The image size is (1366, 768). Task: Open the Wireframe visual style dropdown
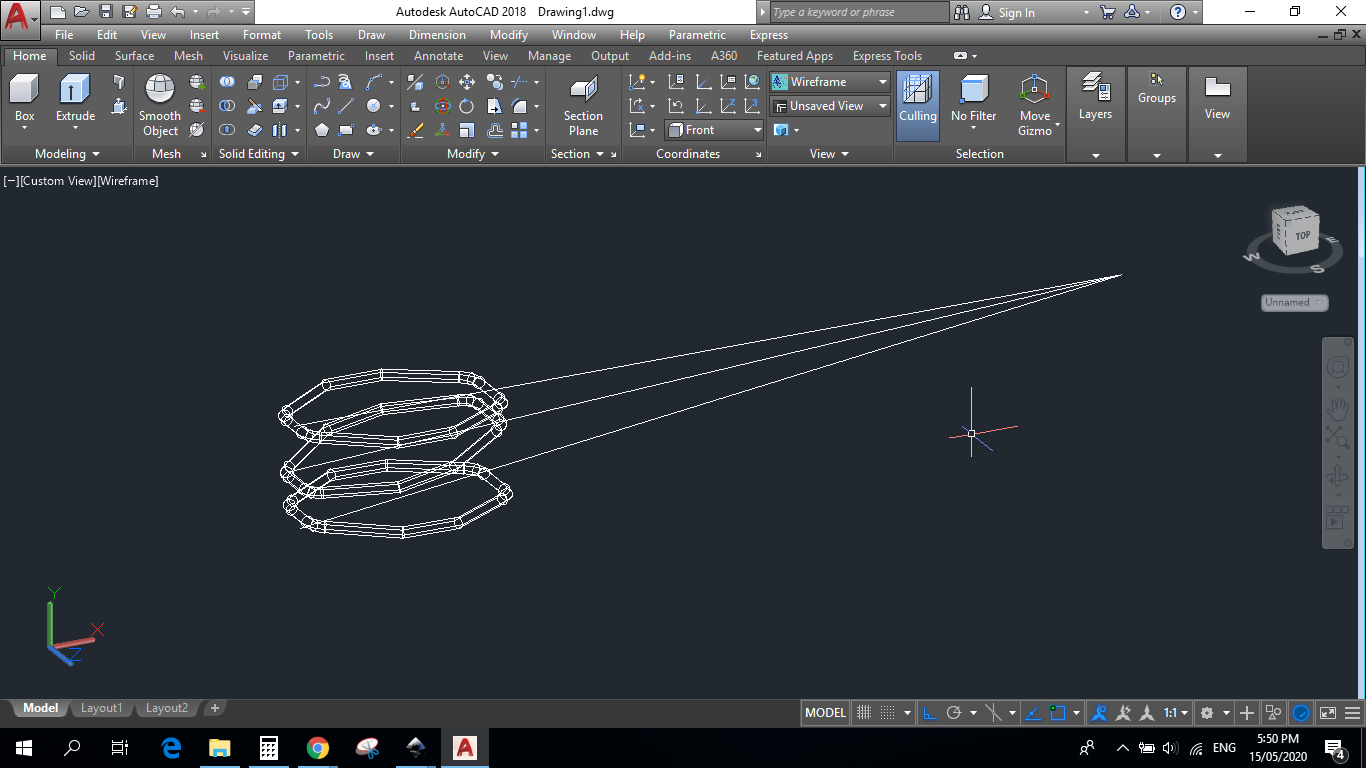coord(830,82)
